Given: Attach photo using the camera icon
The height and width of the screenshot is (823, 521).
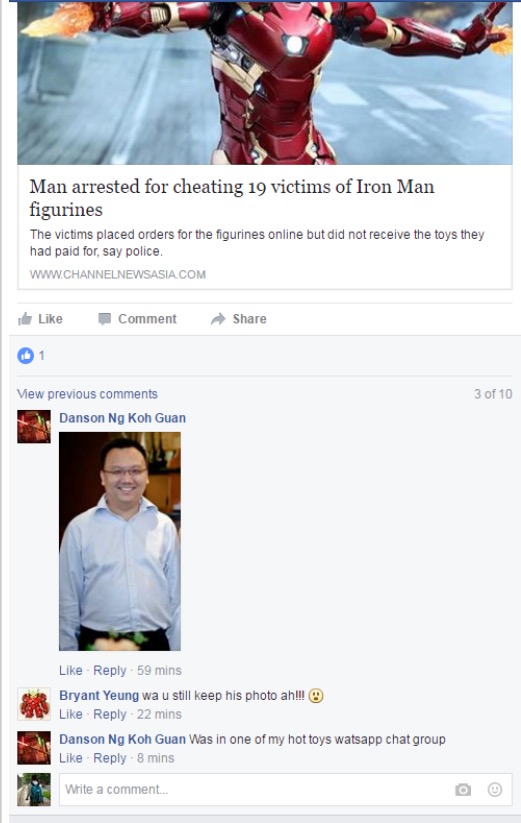Looking at the screenshot, I should coord(463,789).
